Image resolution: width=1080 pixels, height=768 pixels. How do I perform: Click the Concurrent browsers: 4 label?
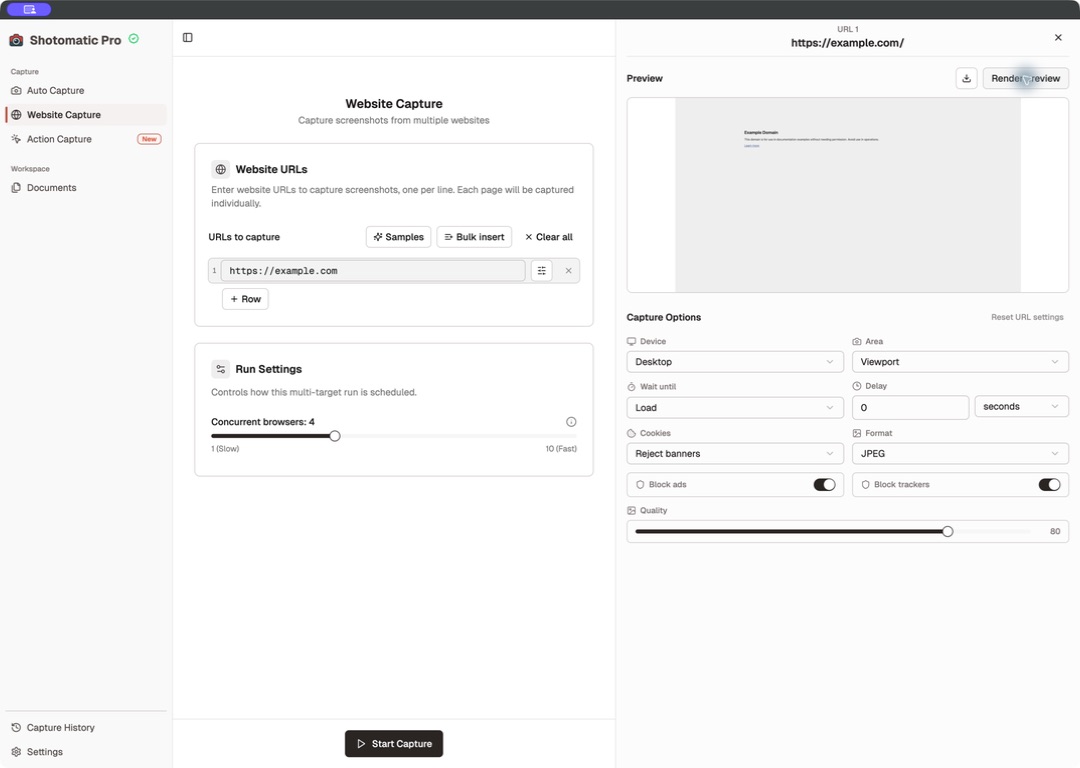(x=262, y=422)
